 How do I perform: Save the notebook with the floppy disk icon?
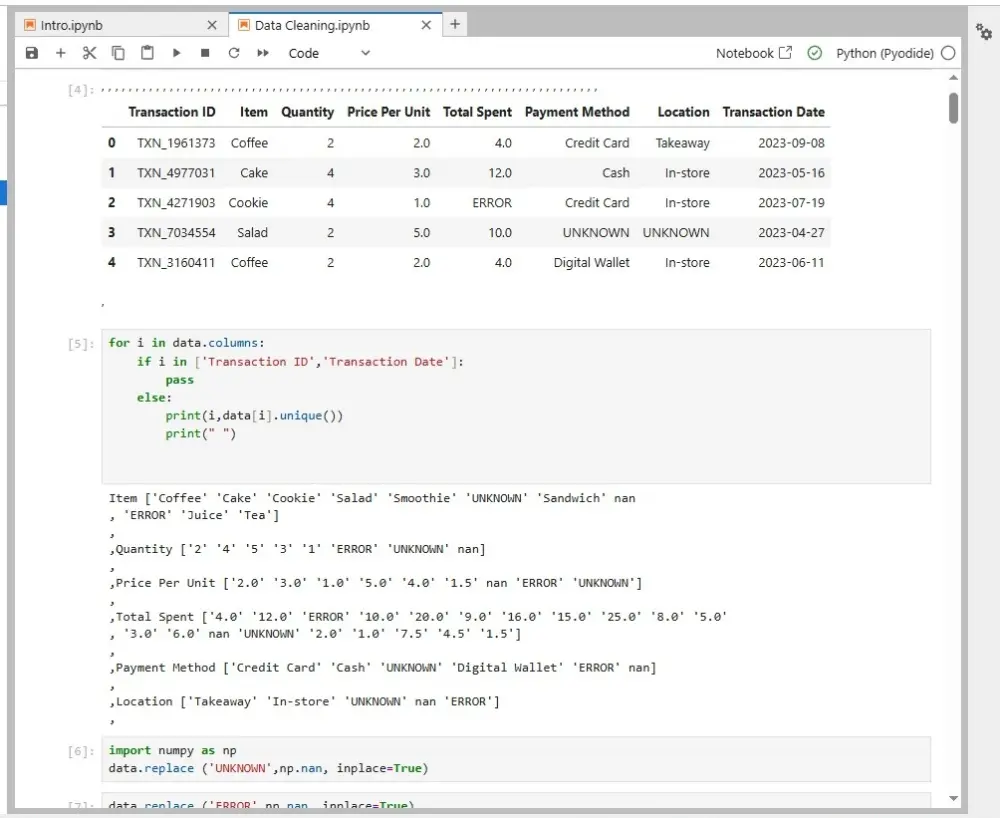click(32, 53)
